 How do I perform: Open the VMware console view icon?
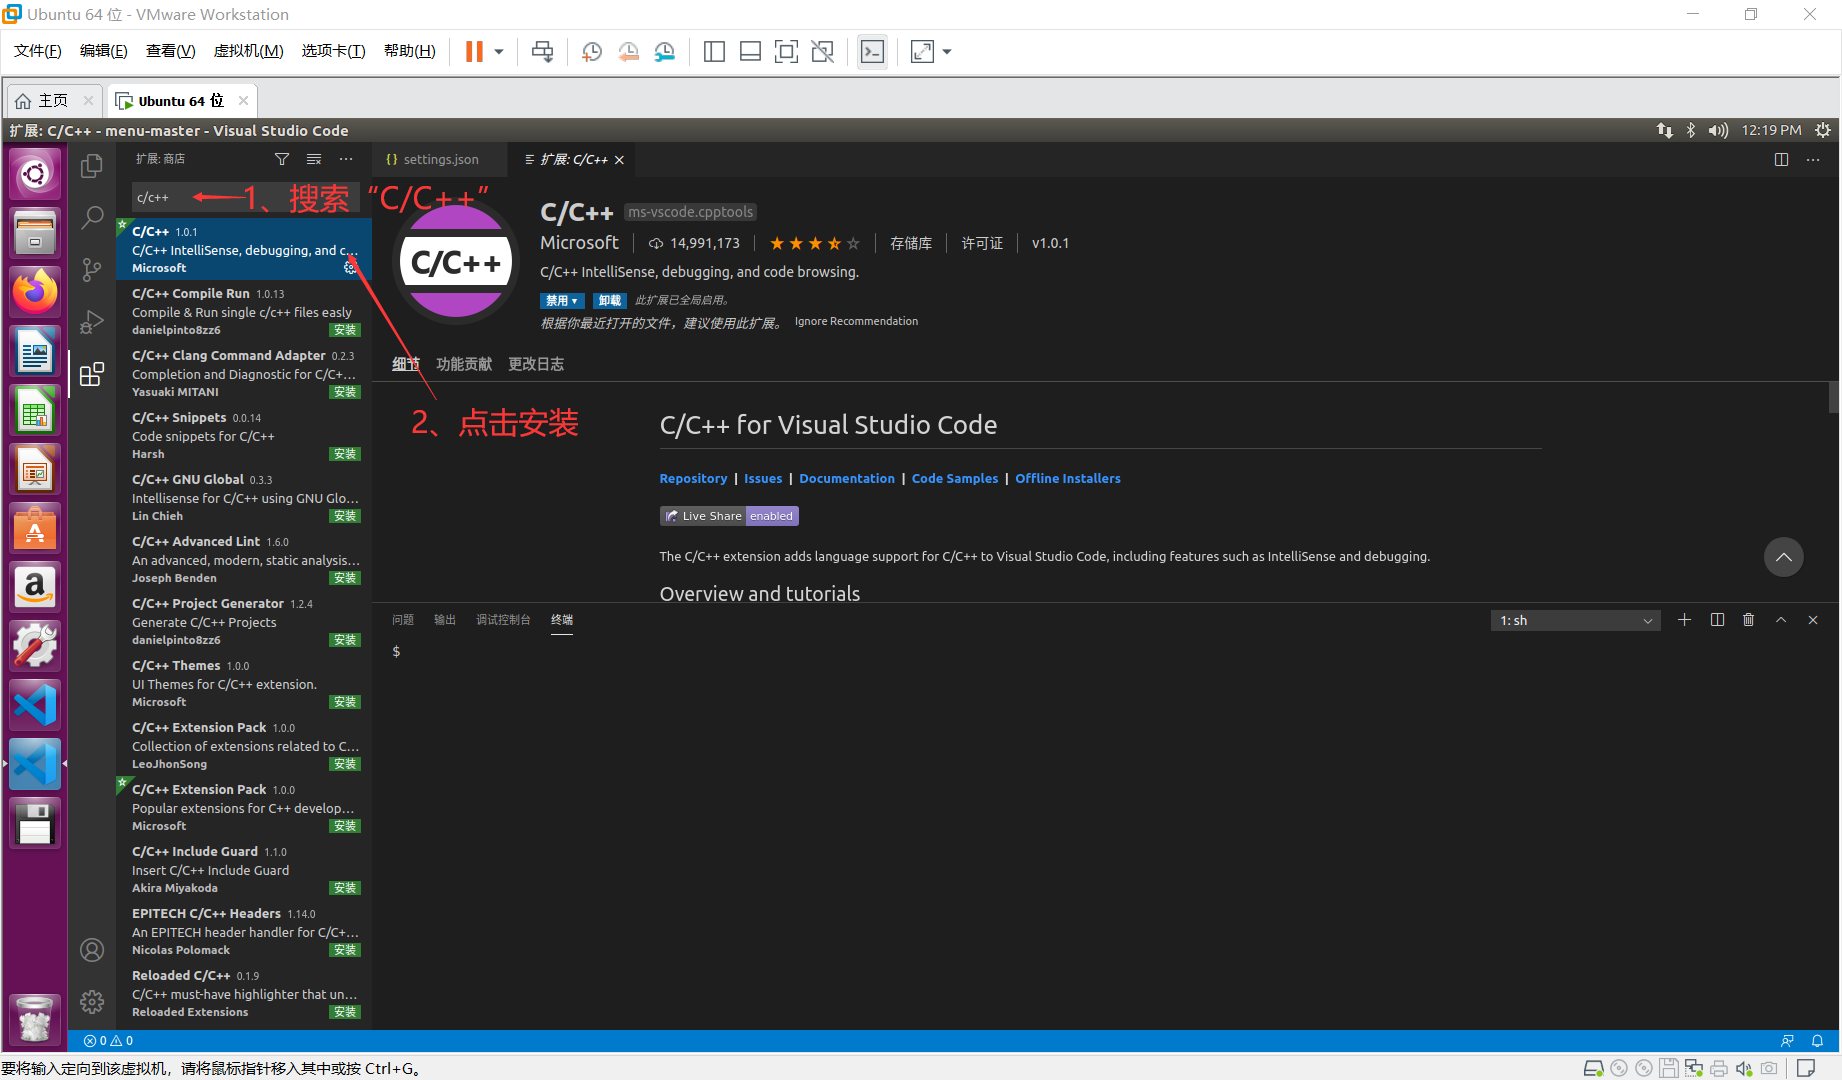click(x=872, y=52)
